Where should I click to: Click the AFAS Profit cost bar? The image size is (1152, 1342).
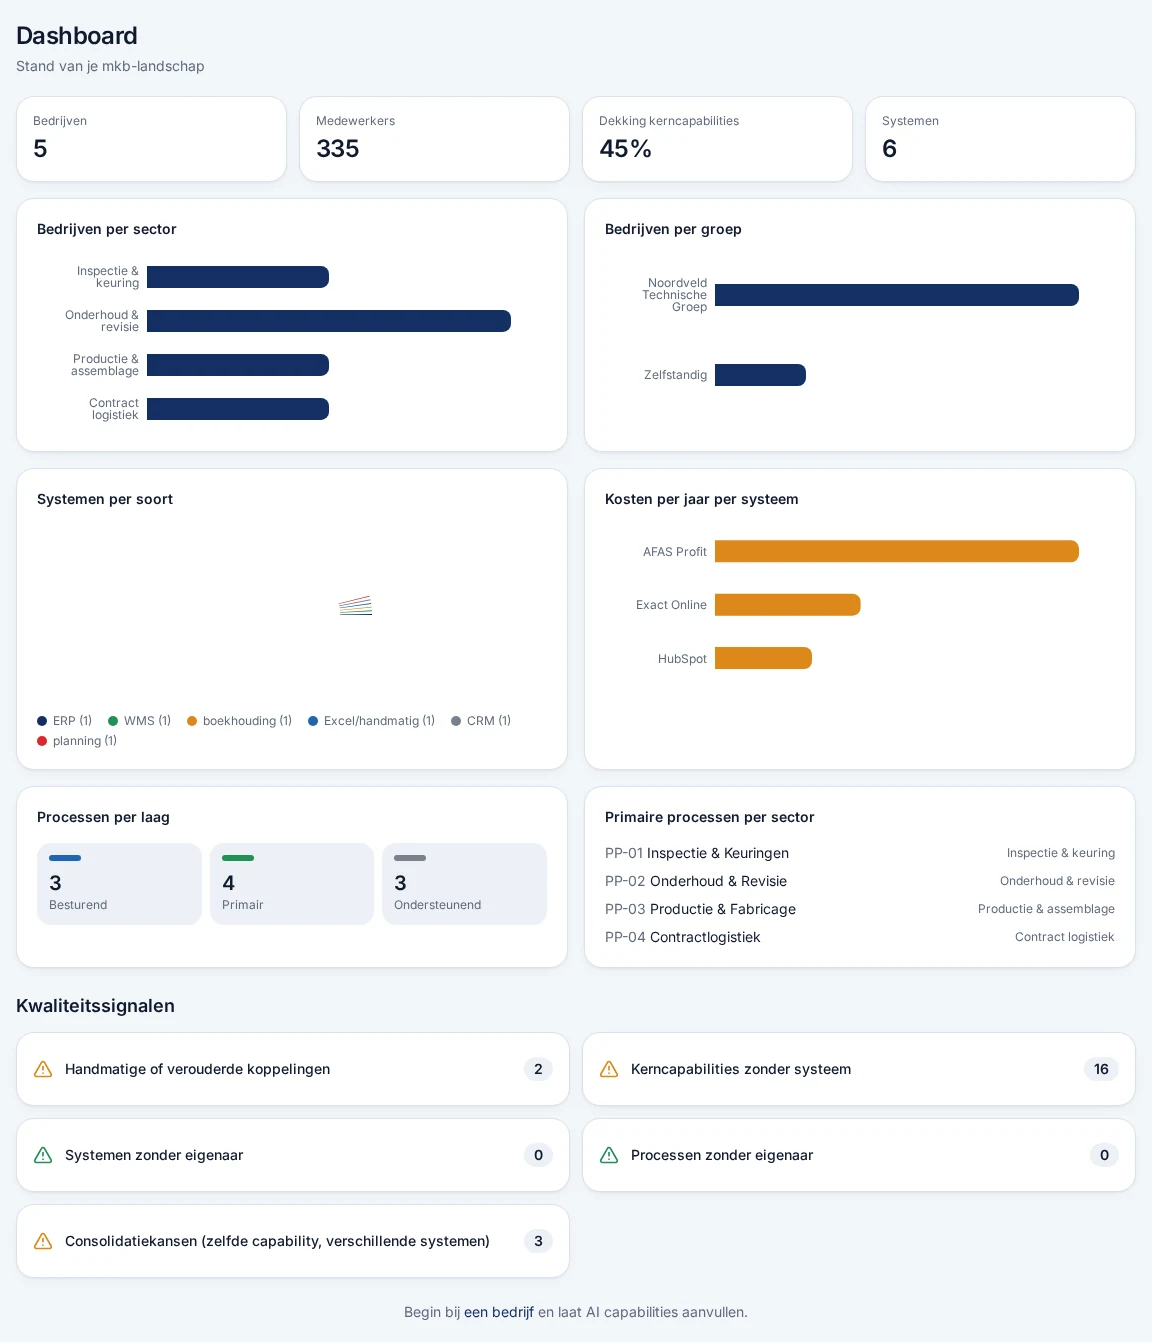pyautogui.click(x=897, y=551)
